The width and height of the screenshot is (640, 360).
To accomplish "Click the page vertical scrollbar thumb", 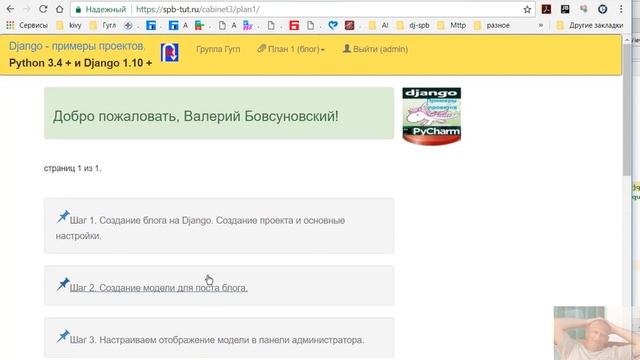I will 627,109.
